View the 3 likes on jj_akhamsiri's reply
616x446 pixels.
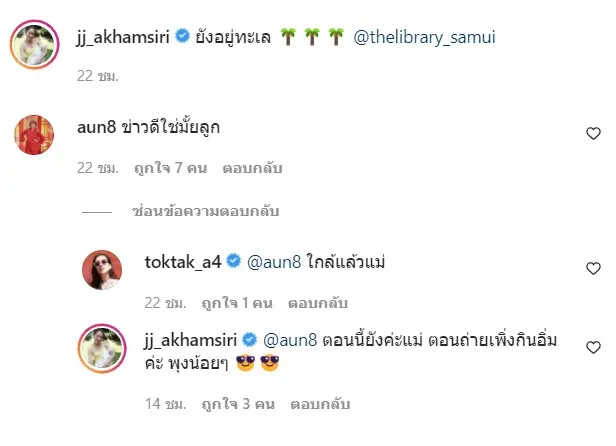(x=238, y=404)
